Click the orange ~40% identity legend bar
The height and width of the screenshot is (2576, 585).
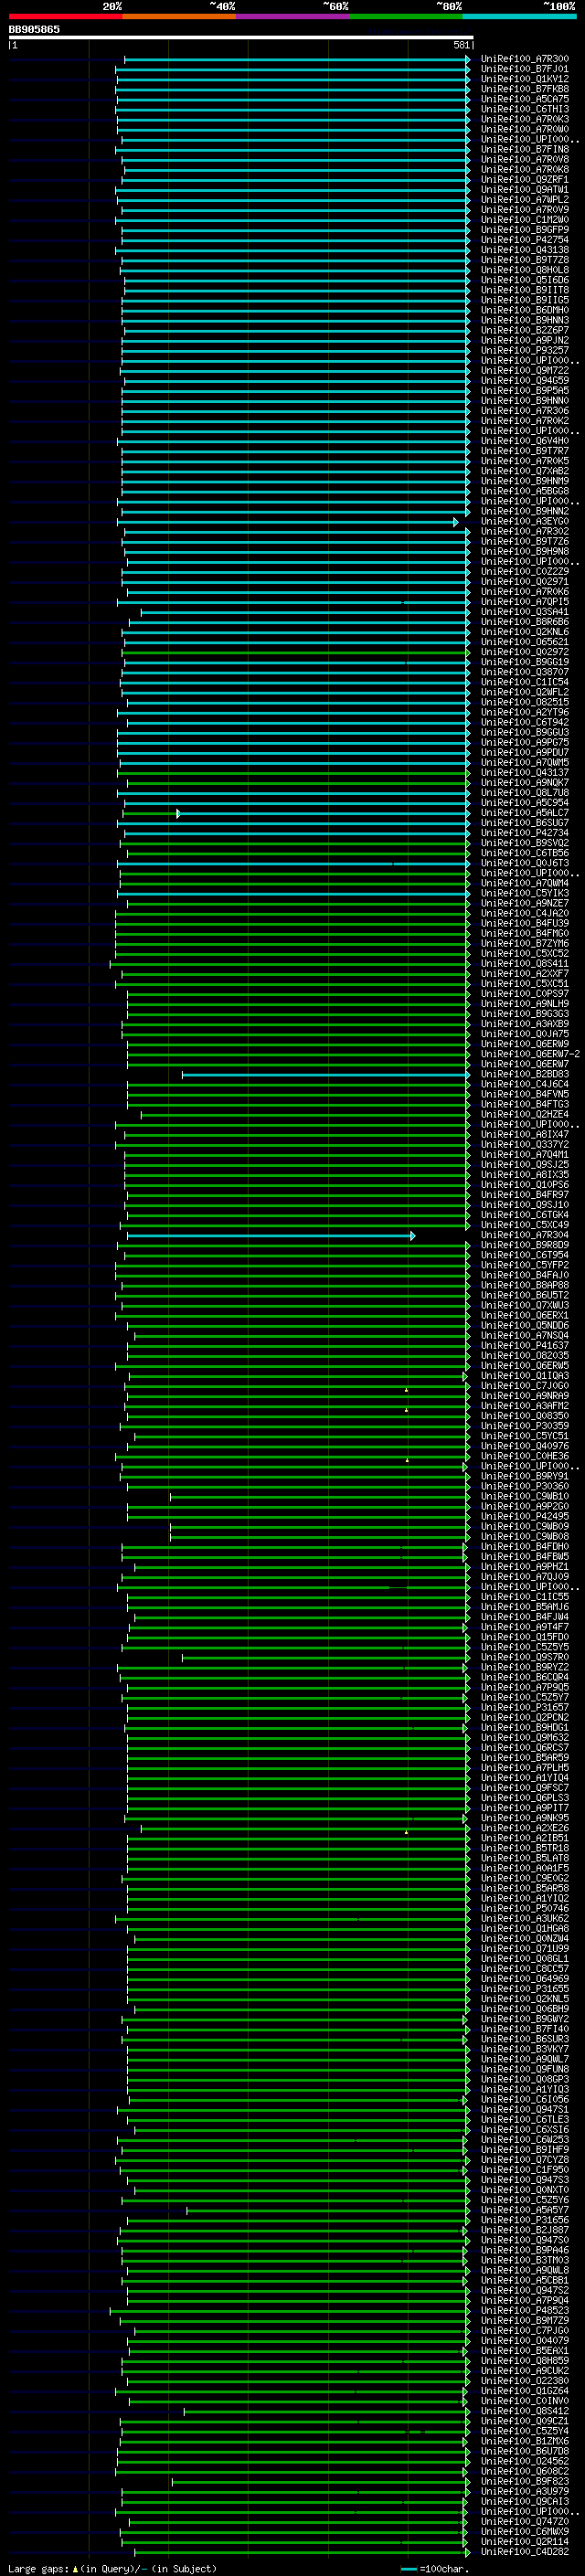[x=179, y=16]
